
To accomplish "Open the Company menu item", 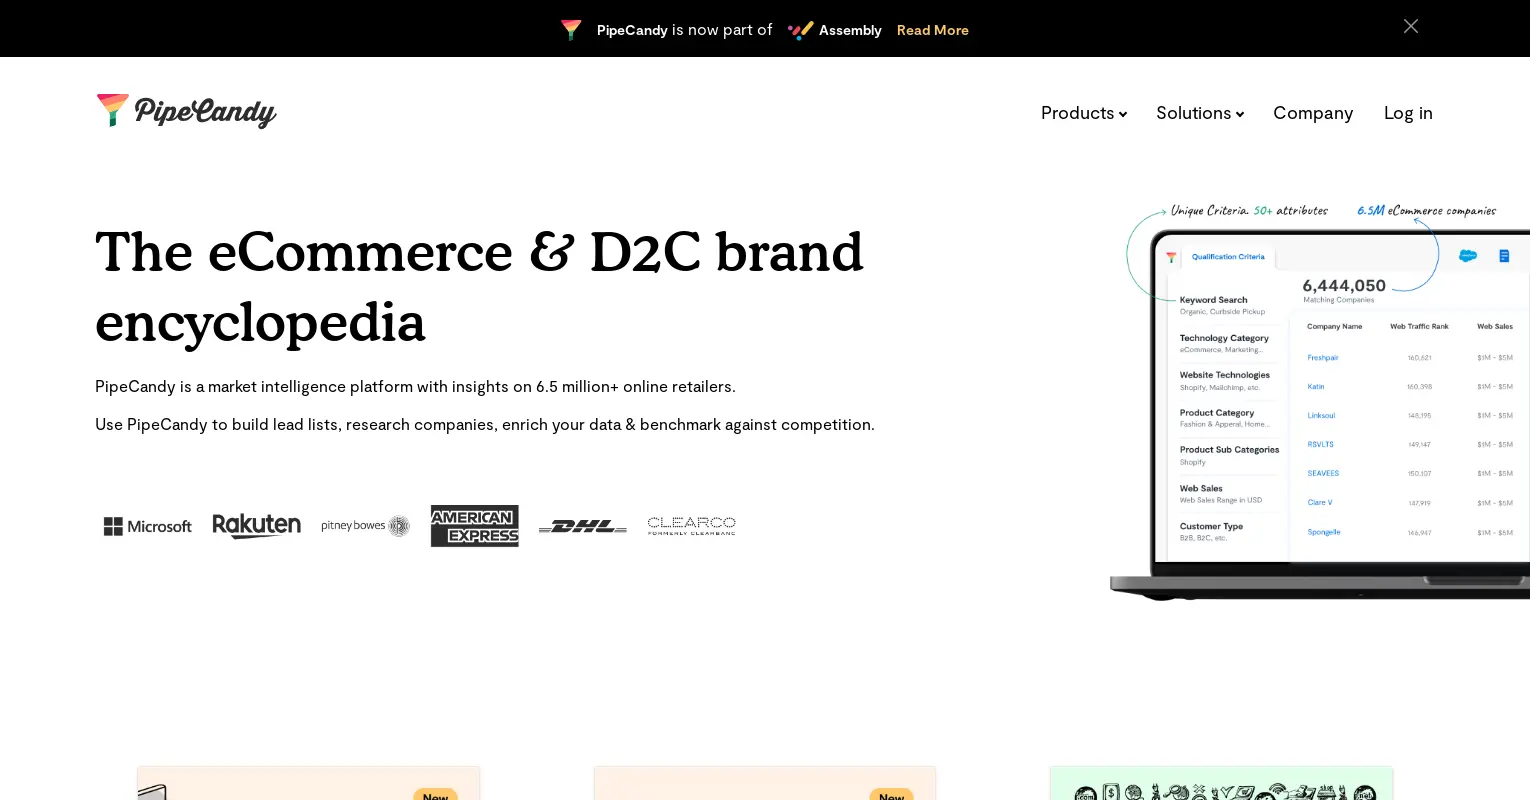I will pyautogui.click(x=1313, y=113).
